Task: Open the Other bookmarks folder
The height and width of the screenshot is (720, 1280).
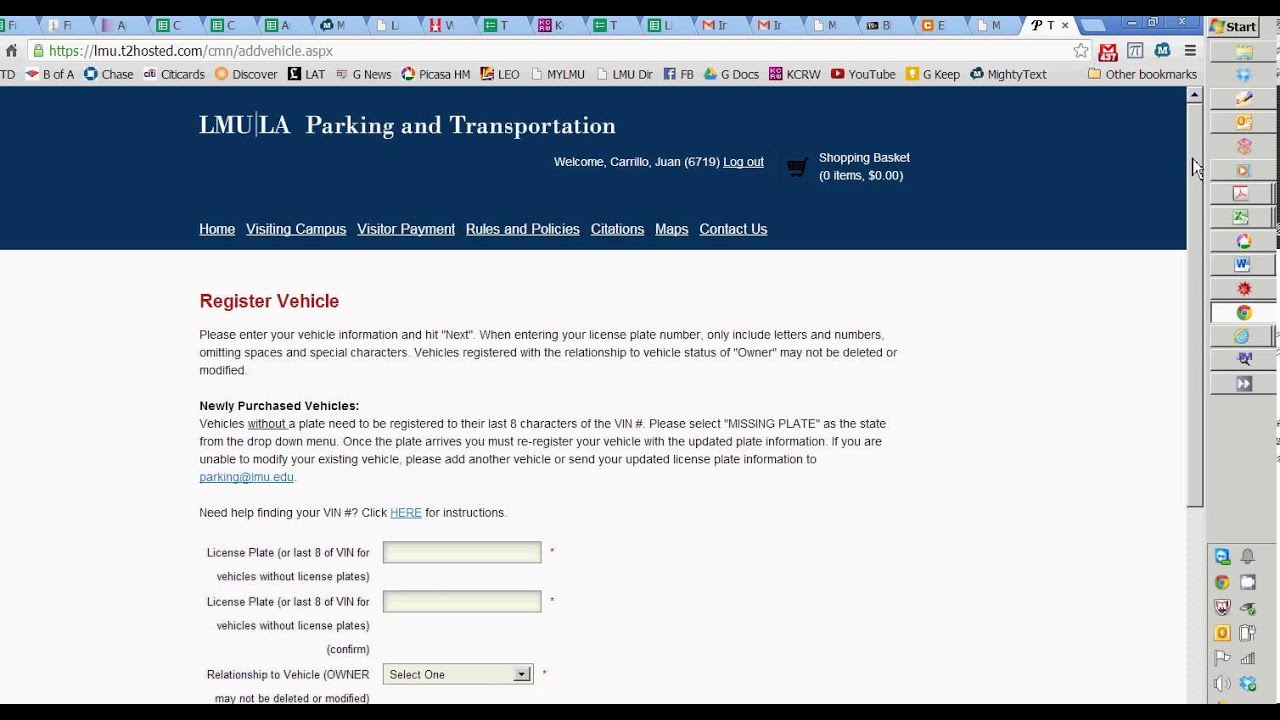Action: point(1142,74)
